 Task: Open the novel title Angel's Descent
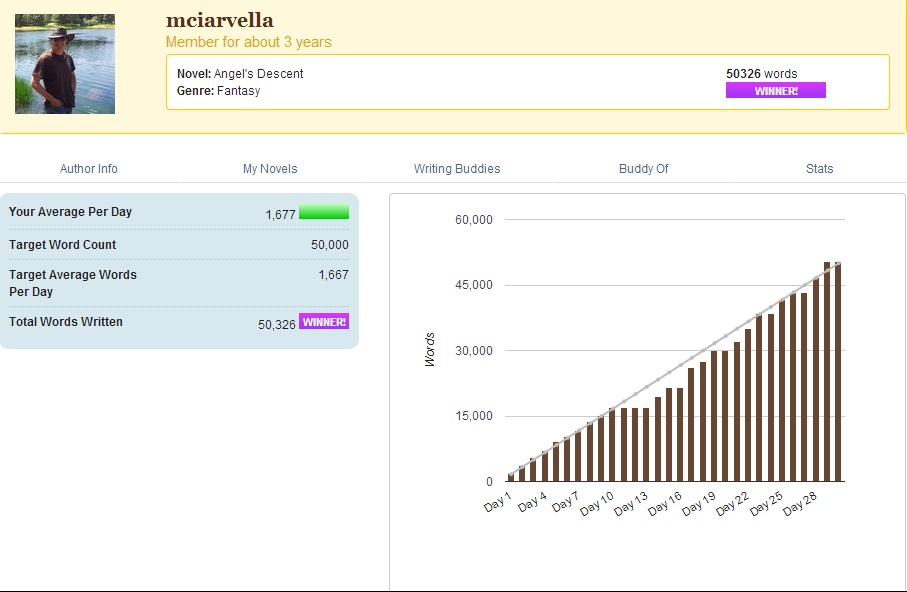(258, 74)
